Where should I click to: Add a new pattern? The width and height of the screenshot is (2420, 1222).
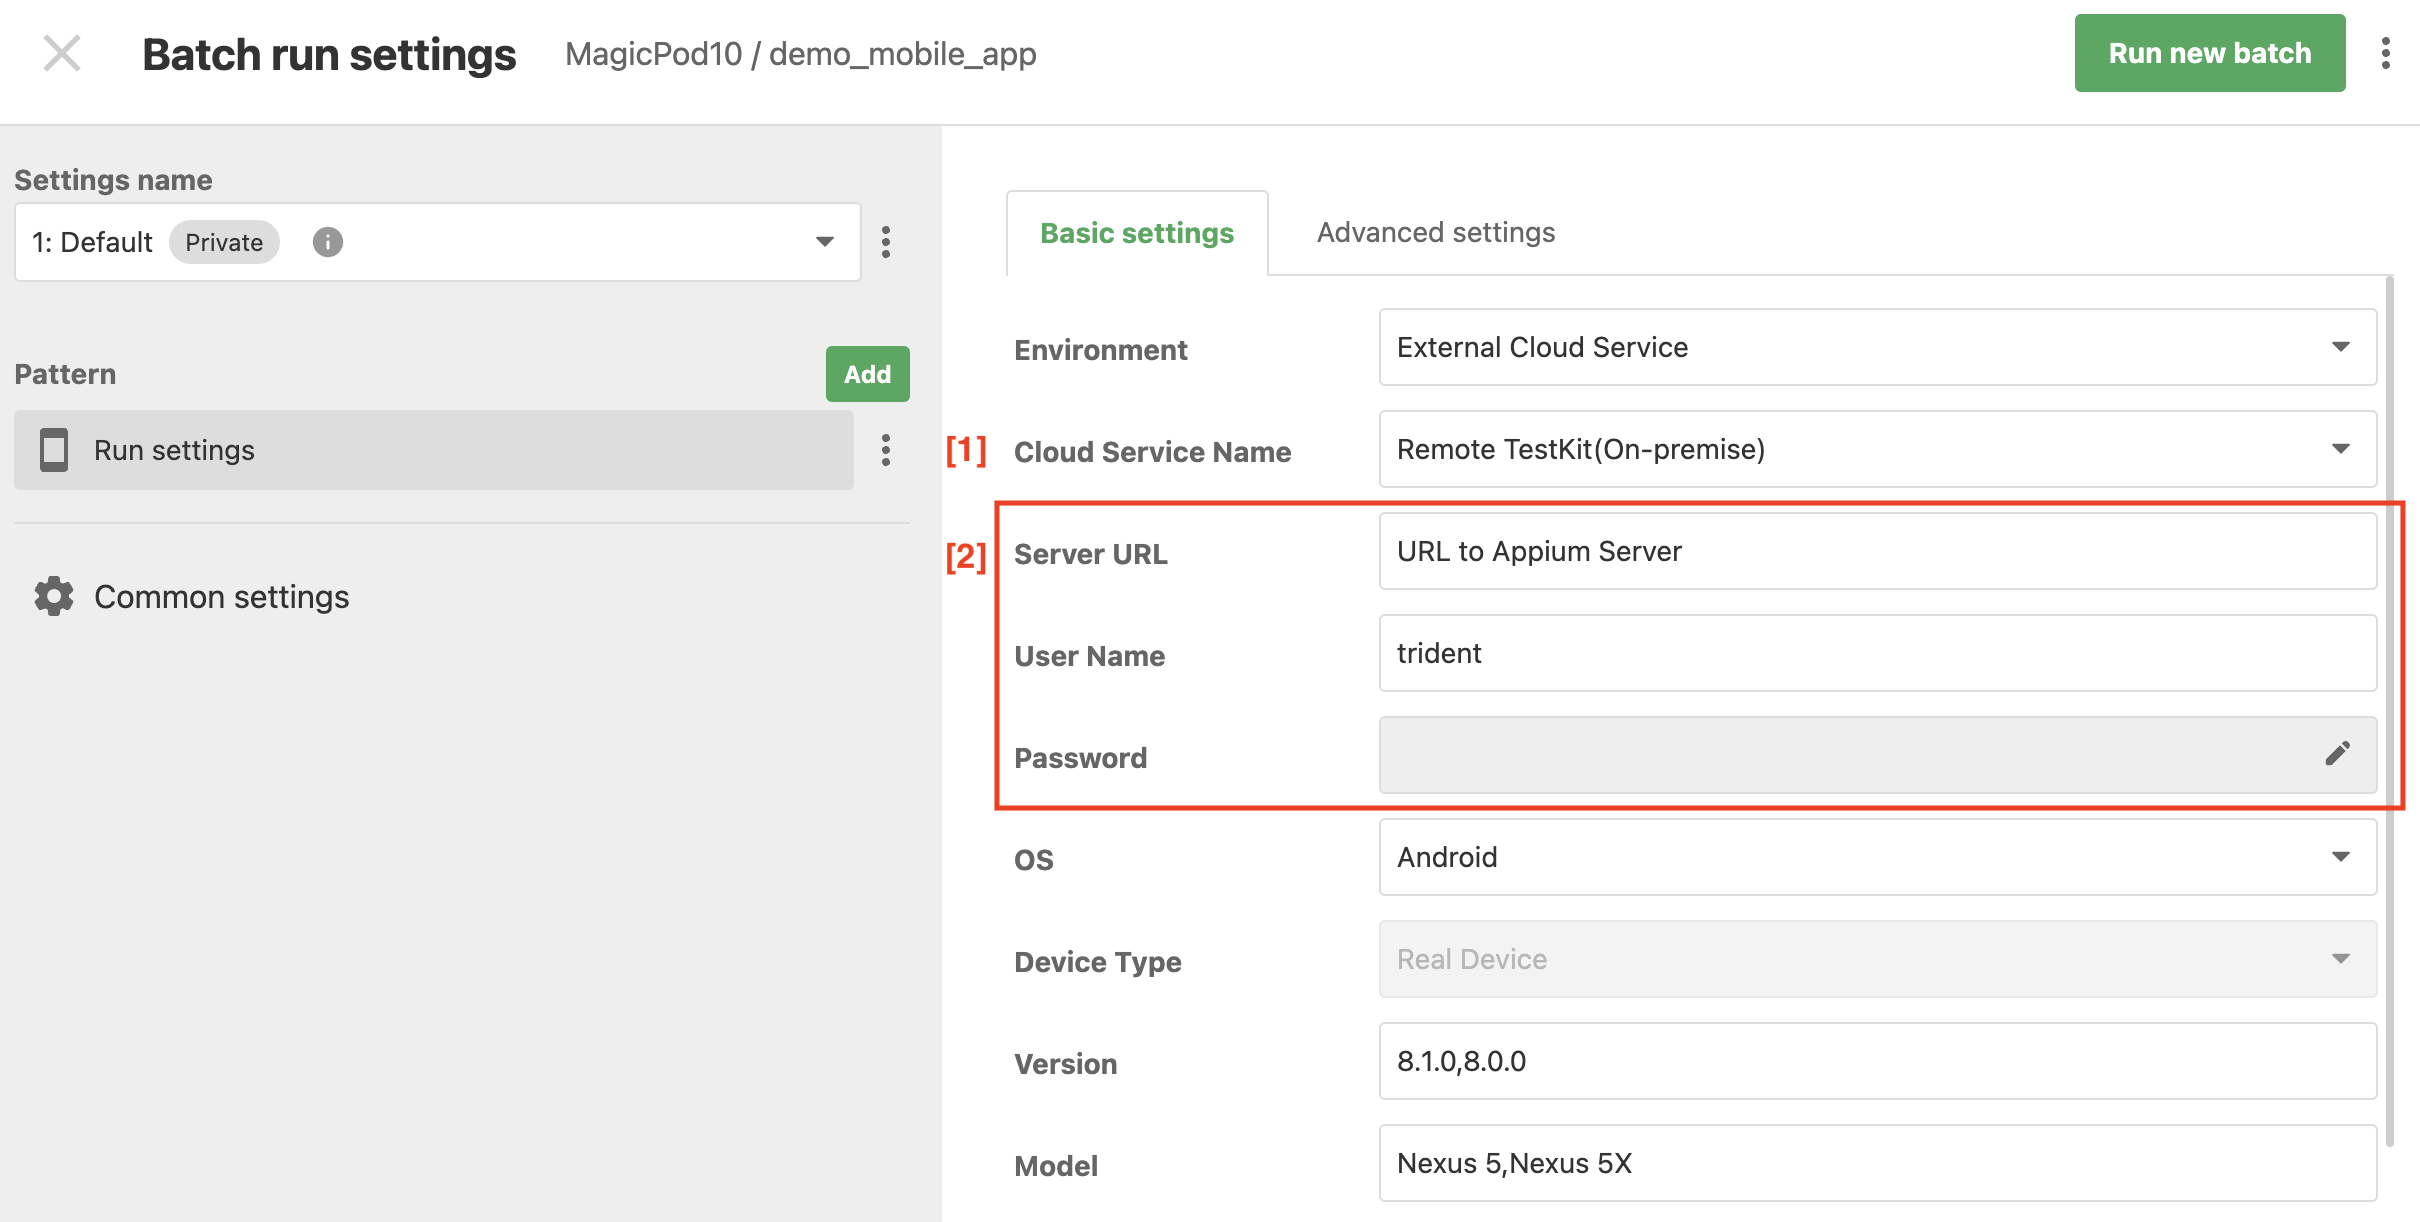(867, 374)
